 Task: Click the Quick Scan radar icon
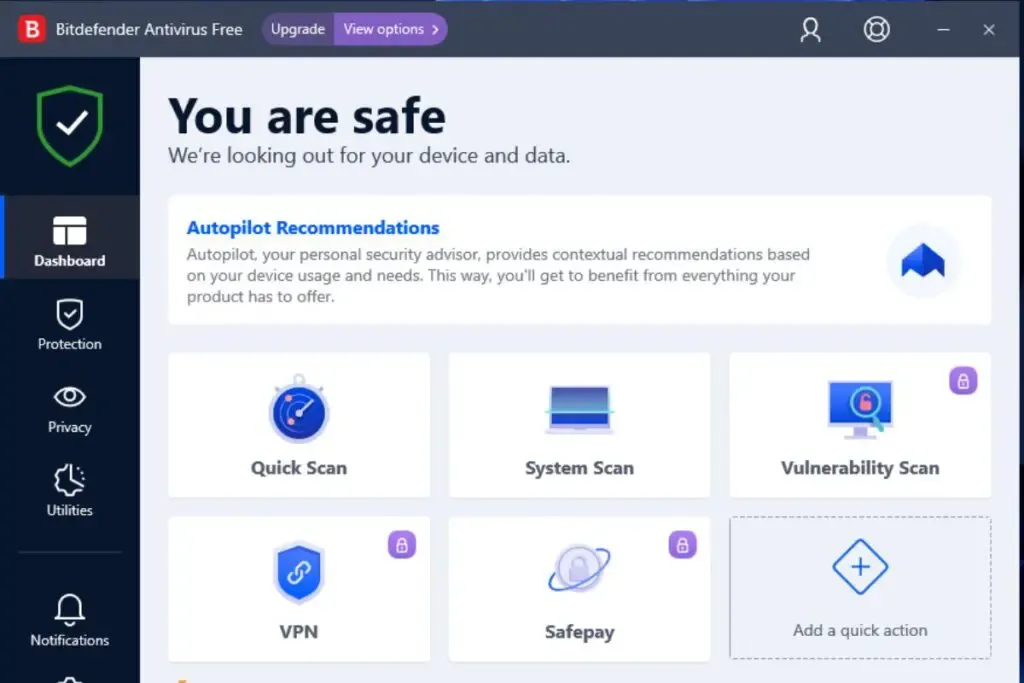coord(299,409)
